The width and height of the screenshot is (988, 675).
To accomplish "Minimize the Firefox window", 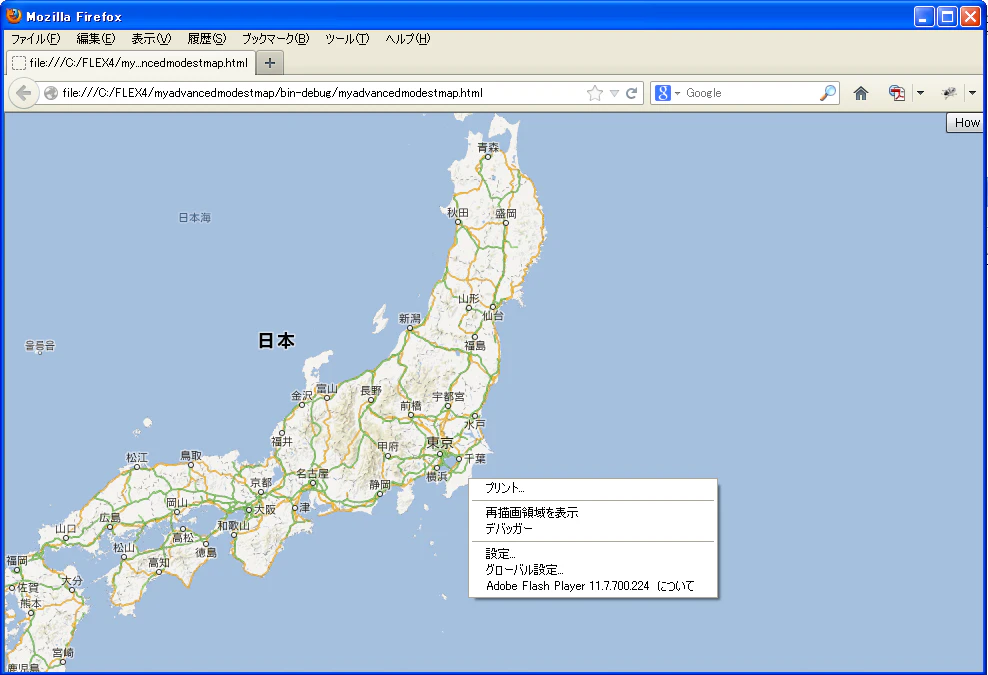I will (x=924, y=16).
